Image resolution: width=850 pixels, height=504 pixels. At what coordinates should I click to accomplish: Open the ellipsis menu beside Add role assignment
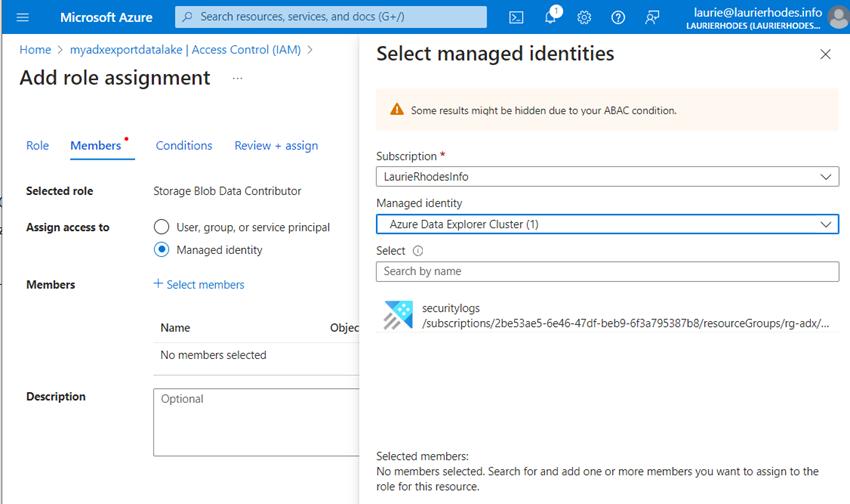237,79
